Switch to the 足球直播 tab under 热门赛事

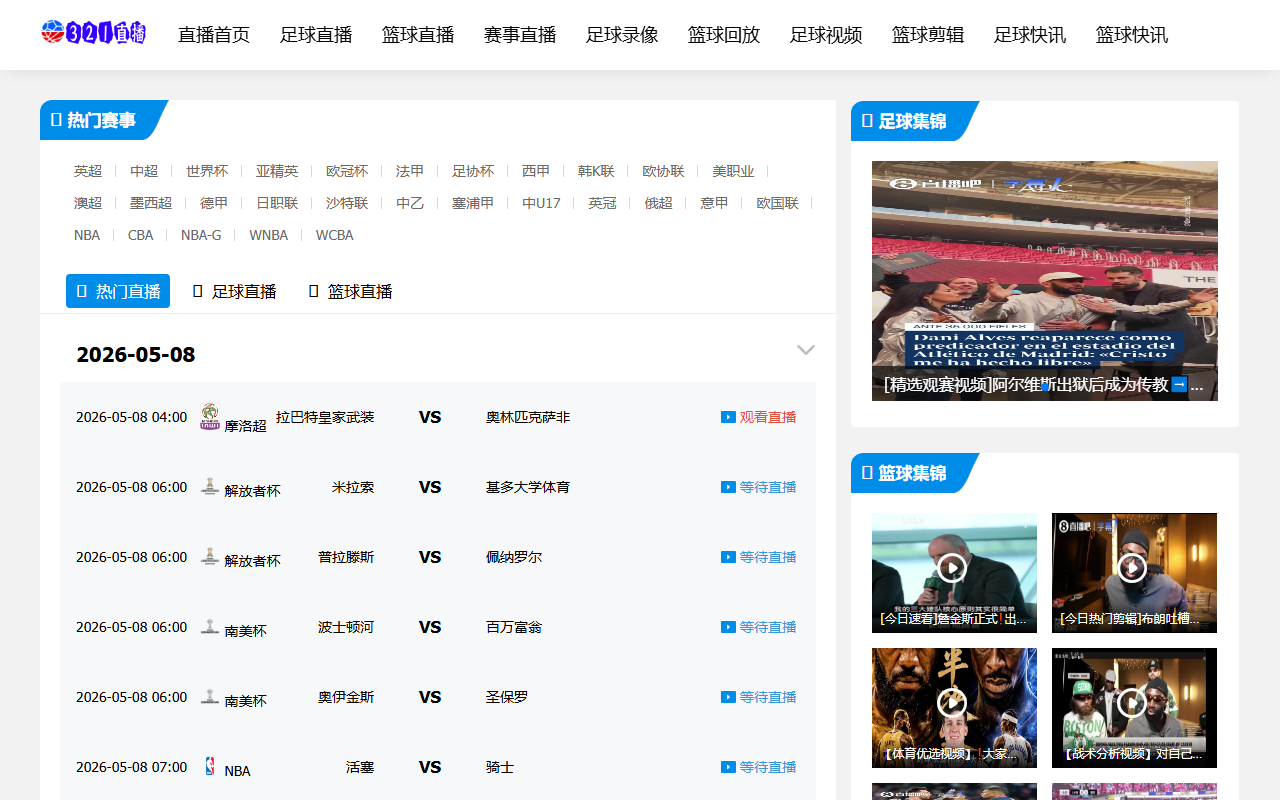tap(234, 291)
